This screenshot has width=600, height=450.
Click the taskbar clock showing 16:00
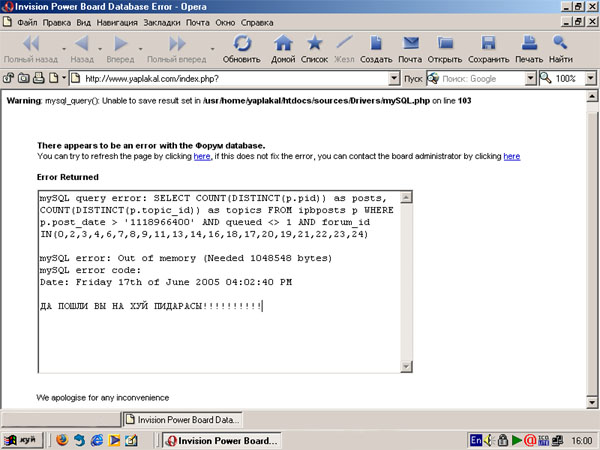coord(582,441)
